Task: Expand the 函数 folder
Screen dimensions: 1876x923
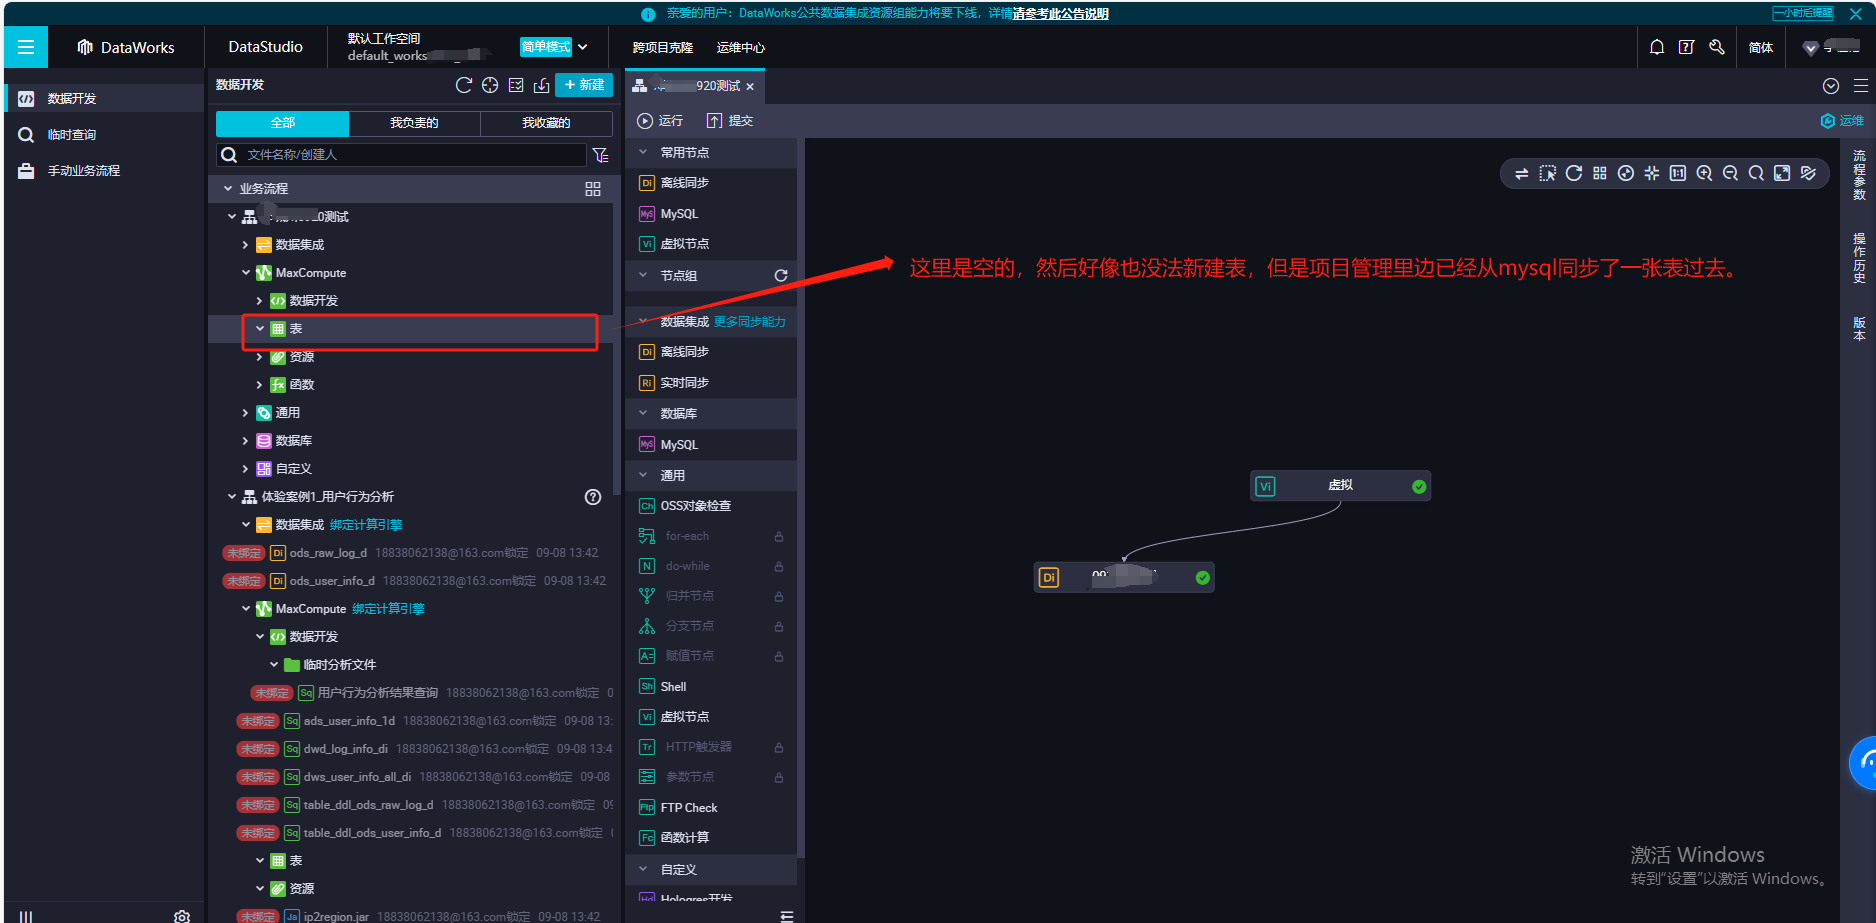Action: point(260,385)
